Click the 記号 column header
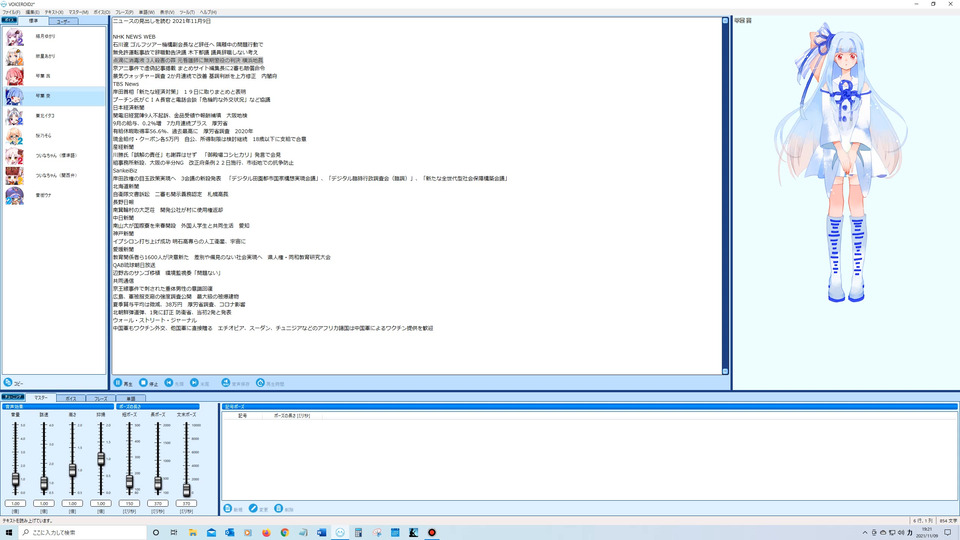The width and height of the screenshot is (960, 540). click(x=242, y=416)
